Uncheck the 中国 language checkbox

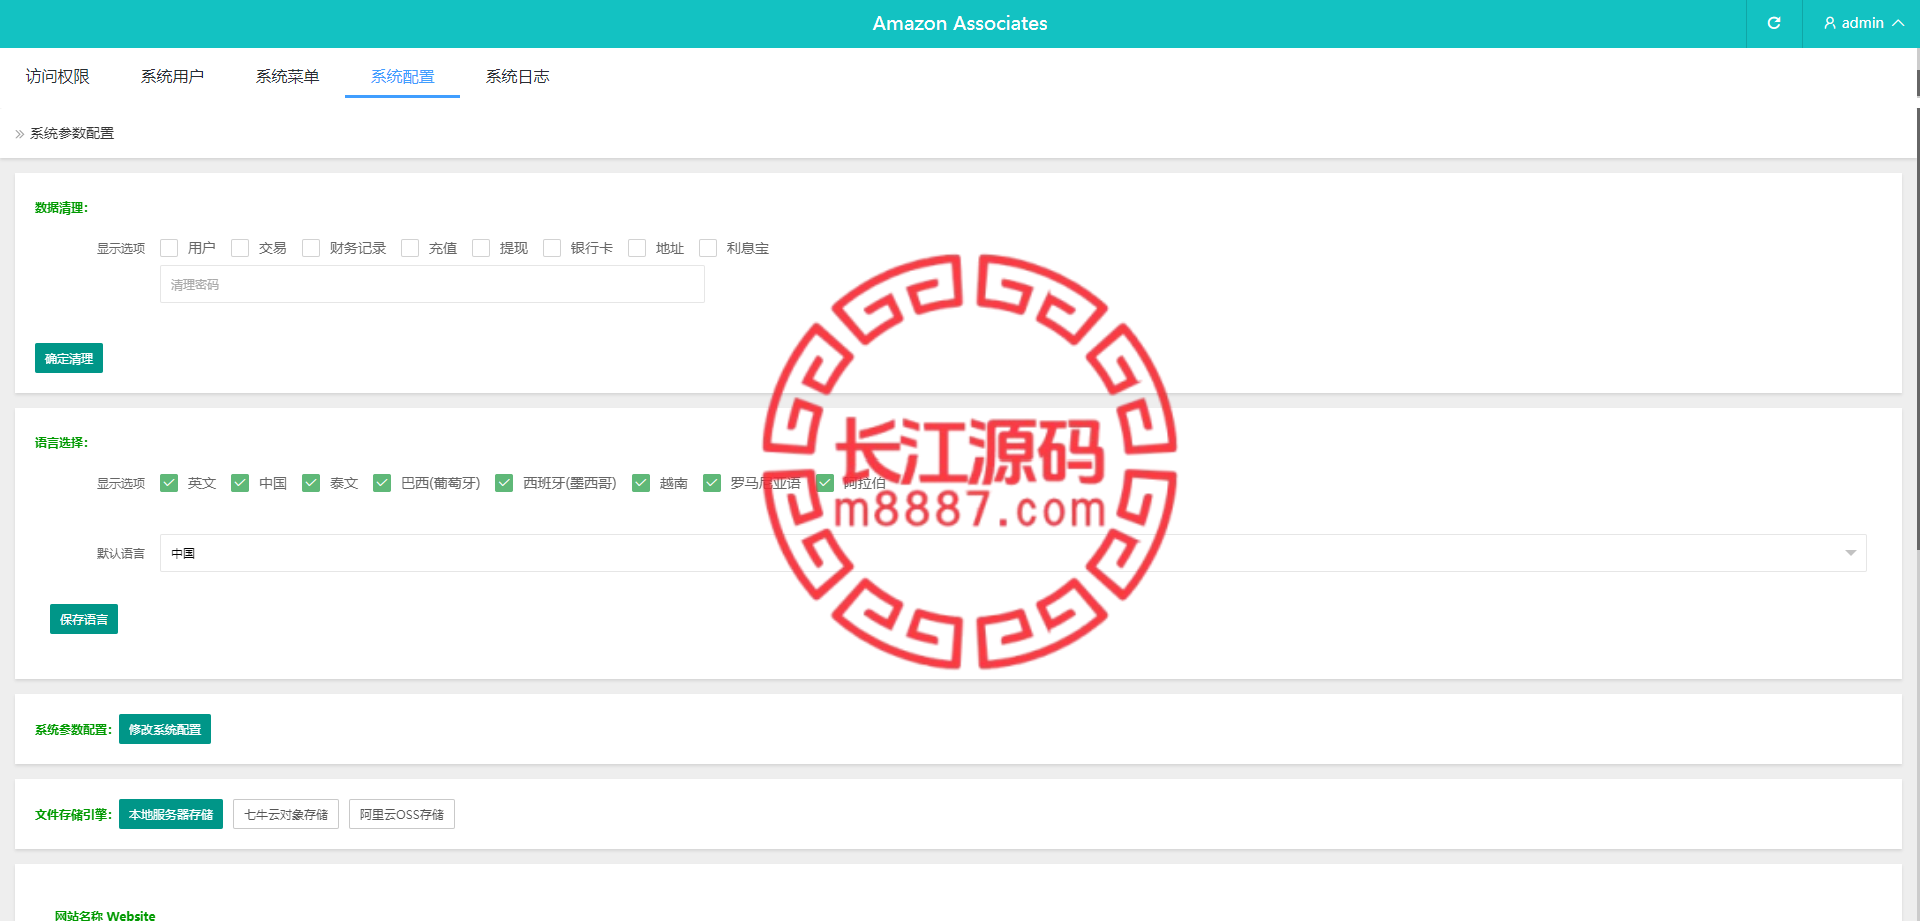click(x=240, y=483)
